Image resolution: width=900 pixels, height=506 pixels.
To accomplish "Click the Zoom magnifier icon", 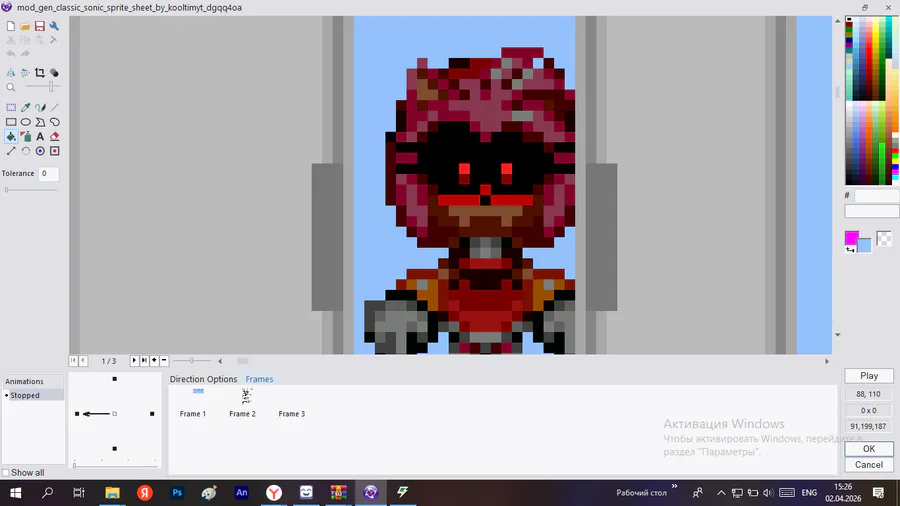I will (x=11, y=87).
